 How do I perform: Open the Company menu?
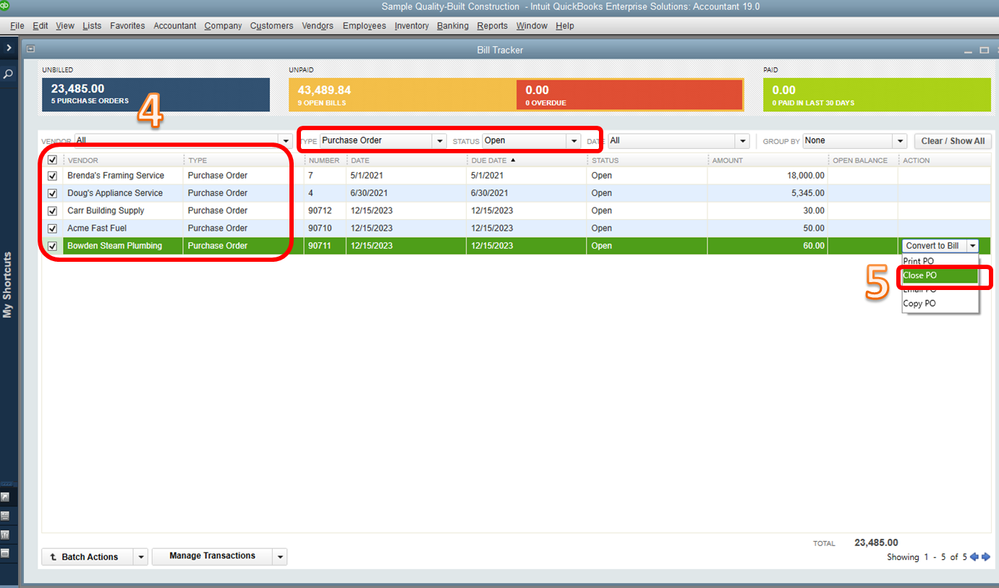coord(223,25)
